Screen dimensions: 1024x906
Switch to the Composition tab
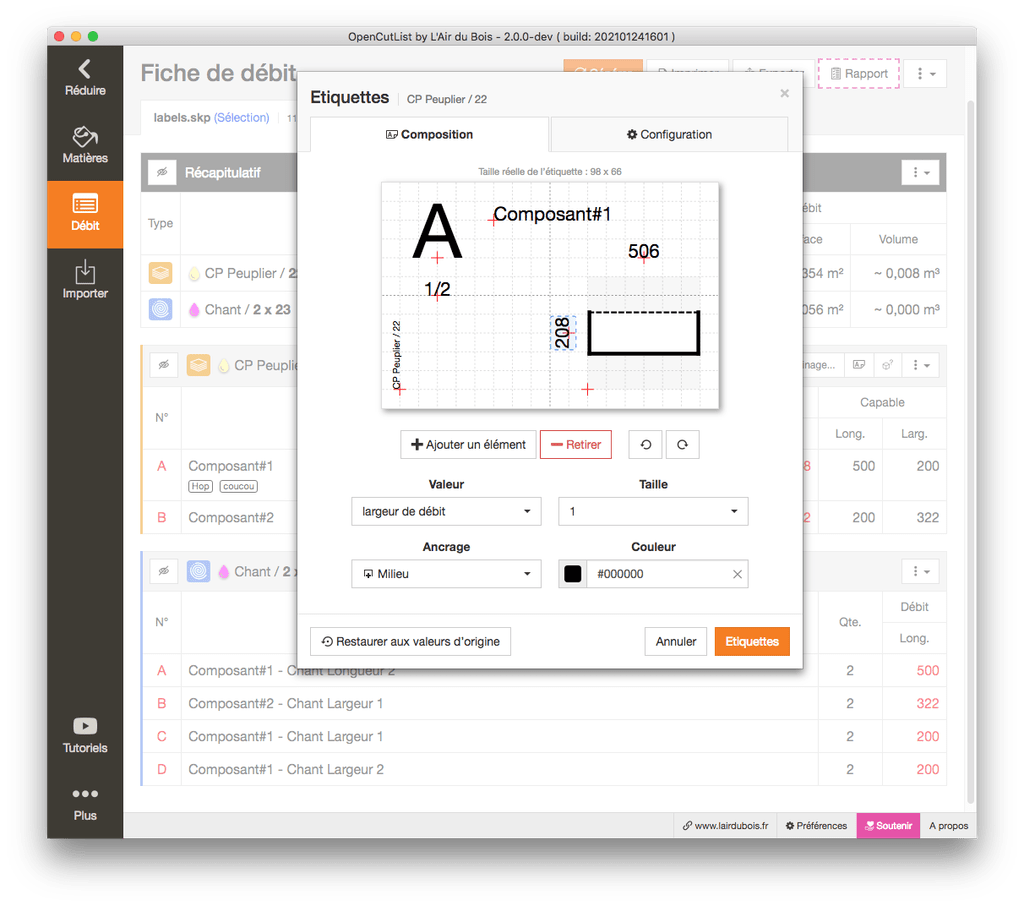429,135
